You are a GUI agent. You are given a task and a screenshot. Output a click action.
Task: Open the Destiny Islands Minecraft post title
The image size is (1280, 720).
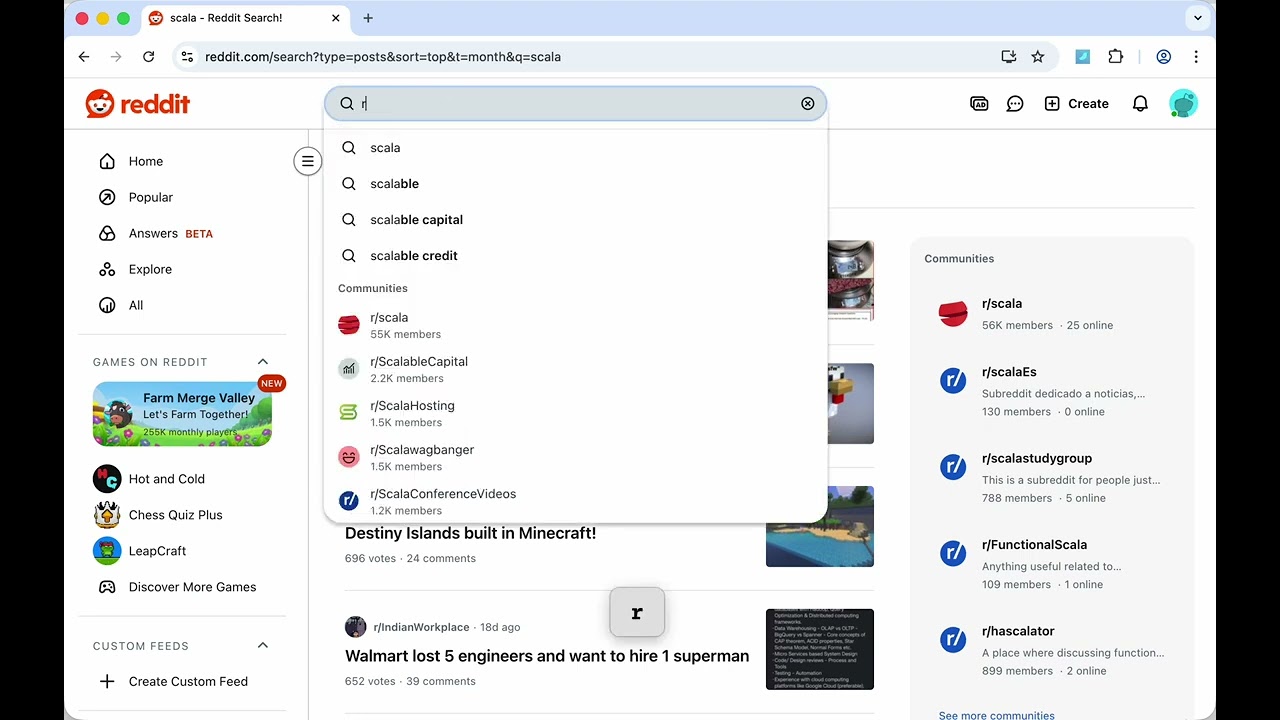(x=470, y=534)
